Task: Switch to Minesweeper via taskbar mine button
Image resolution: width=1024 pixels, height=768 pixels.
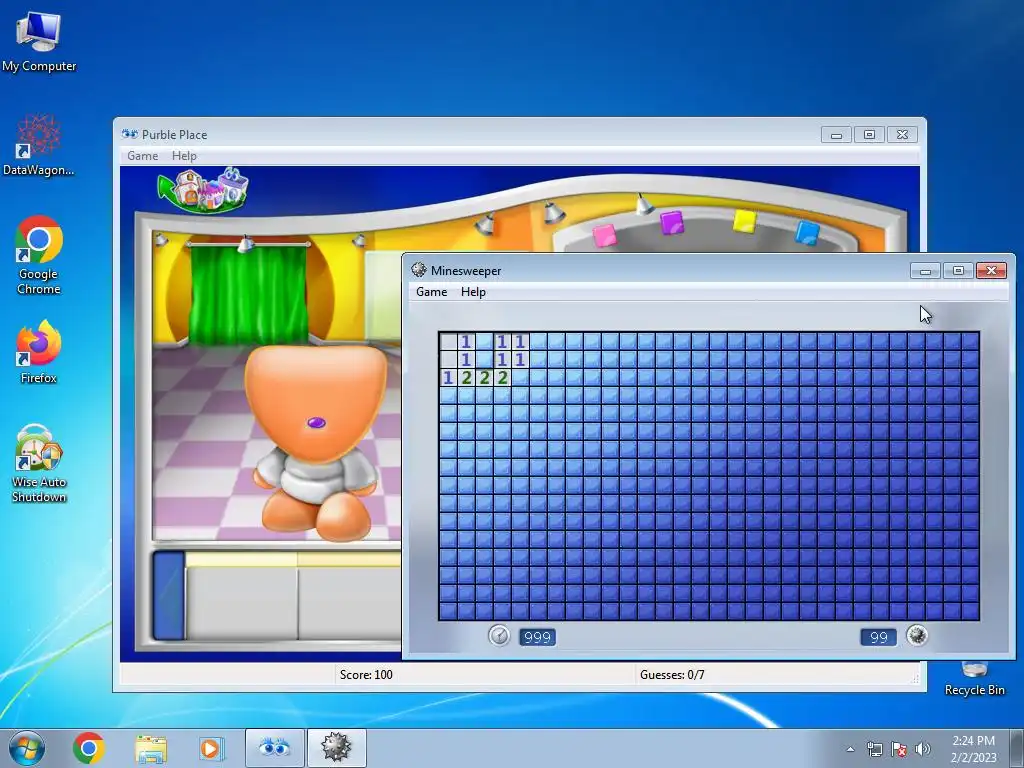Action: (336, 748)
